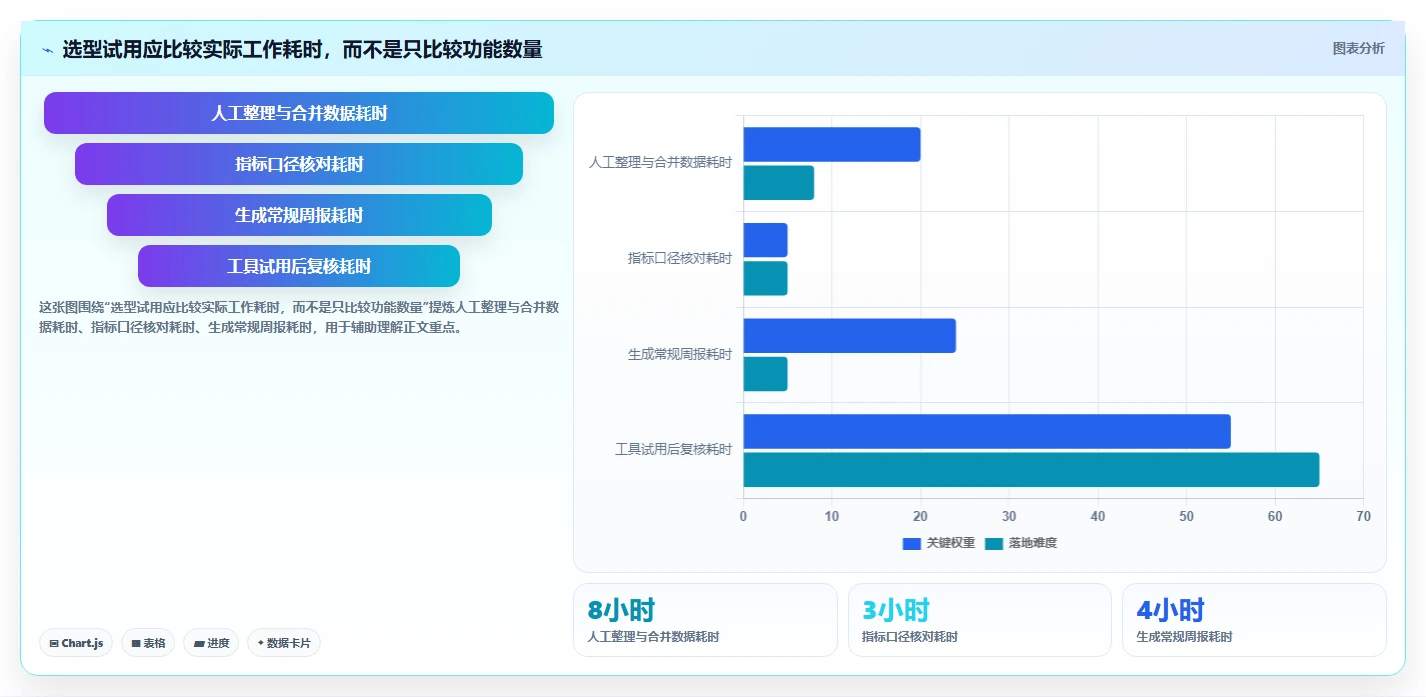Select funnel stage 生成常规周报耗时
The width and height of the screenshot is (1426, 697).
pyautogui.click(x=299, y=215)
